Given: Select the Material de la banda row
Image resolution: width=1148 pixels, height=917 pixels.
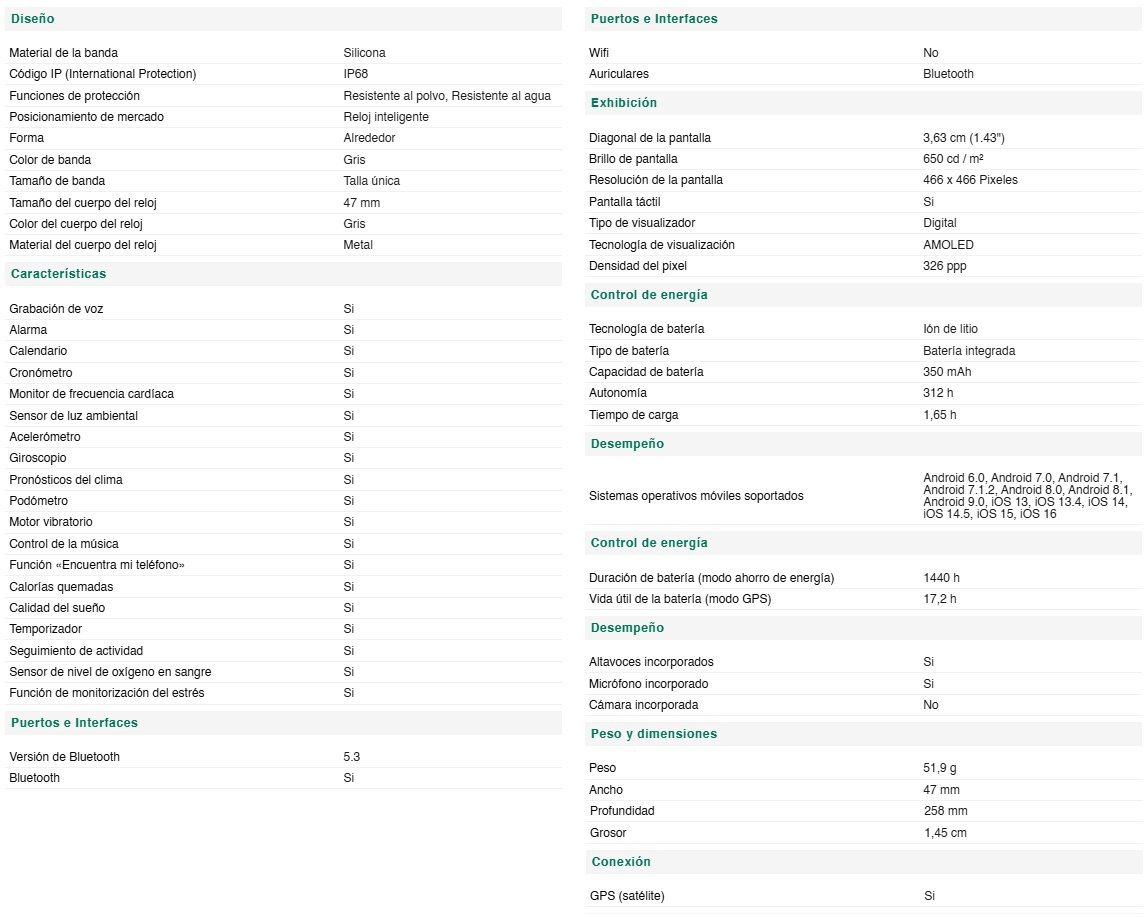Looking at the screenshot, I should pos(283,53).
